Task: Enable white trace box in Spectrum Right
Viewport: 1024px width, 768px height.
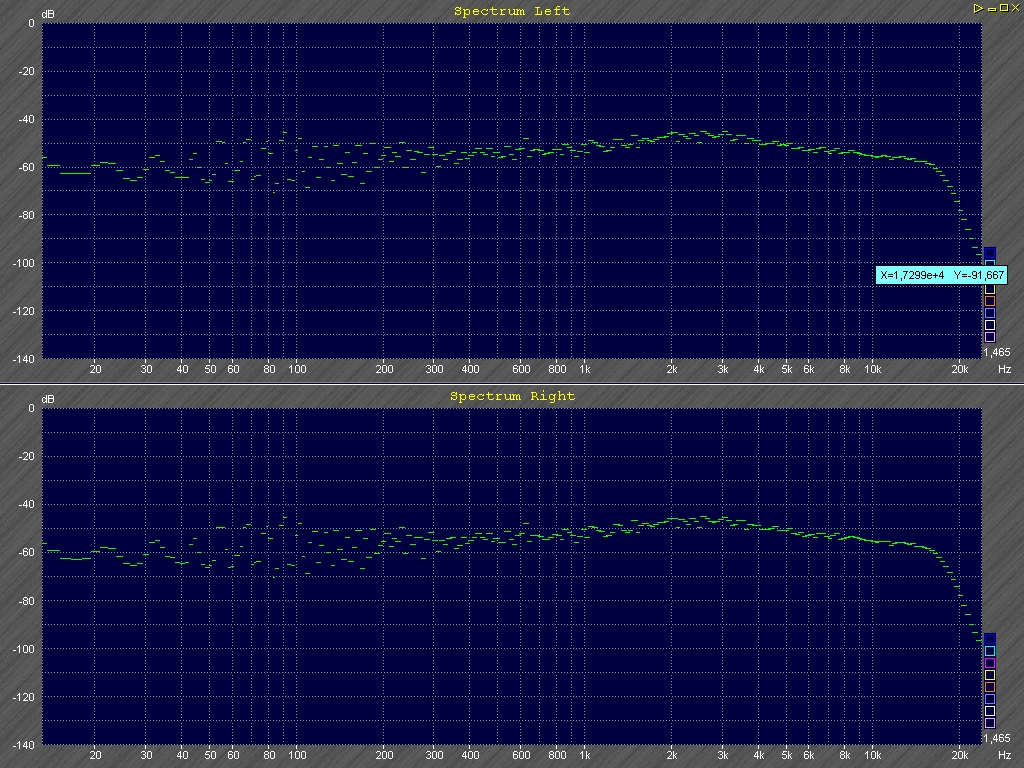Action: point(990,710)
